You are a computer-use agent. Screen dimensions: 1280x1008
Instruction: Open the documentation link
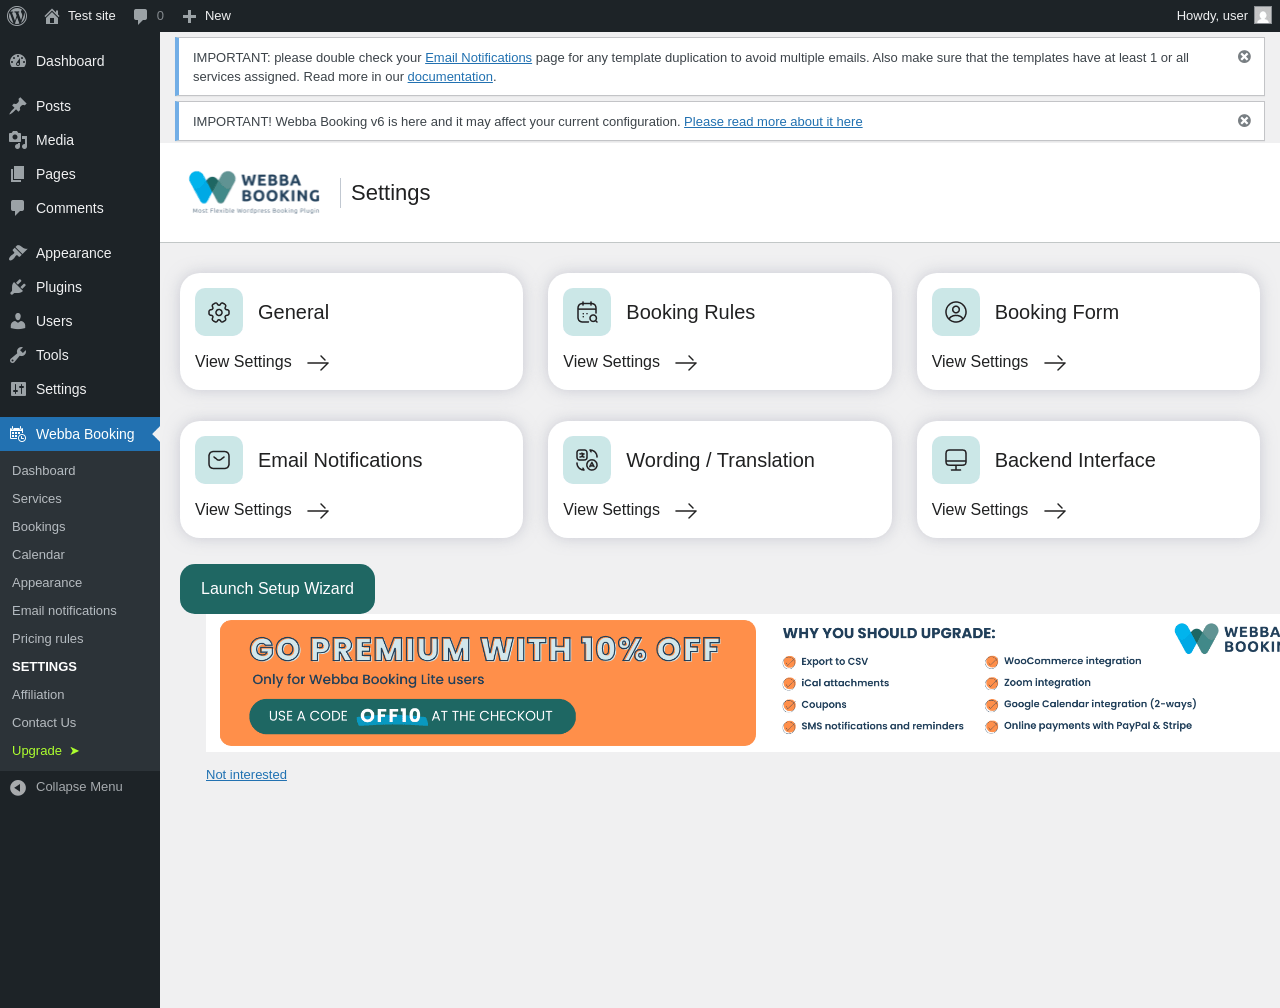coord(450,77)
